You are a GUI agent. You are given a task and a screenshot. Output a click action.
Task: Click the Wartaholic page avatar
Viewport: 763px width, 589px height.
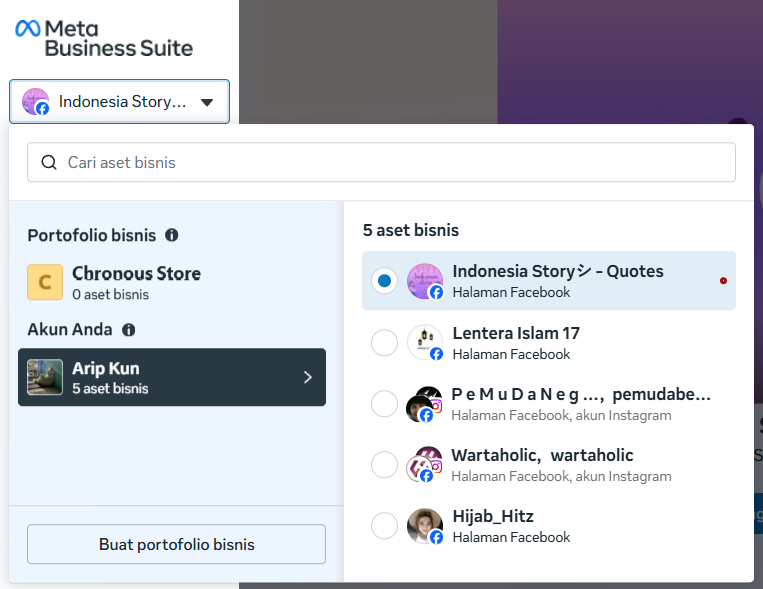pyautogui.click(x=424, y=464)
